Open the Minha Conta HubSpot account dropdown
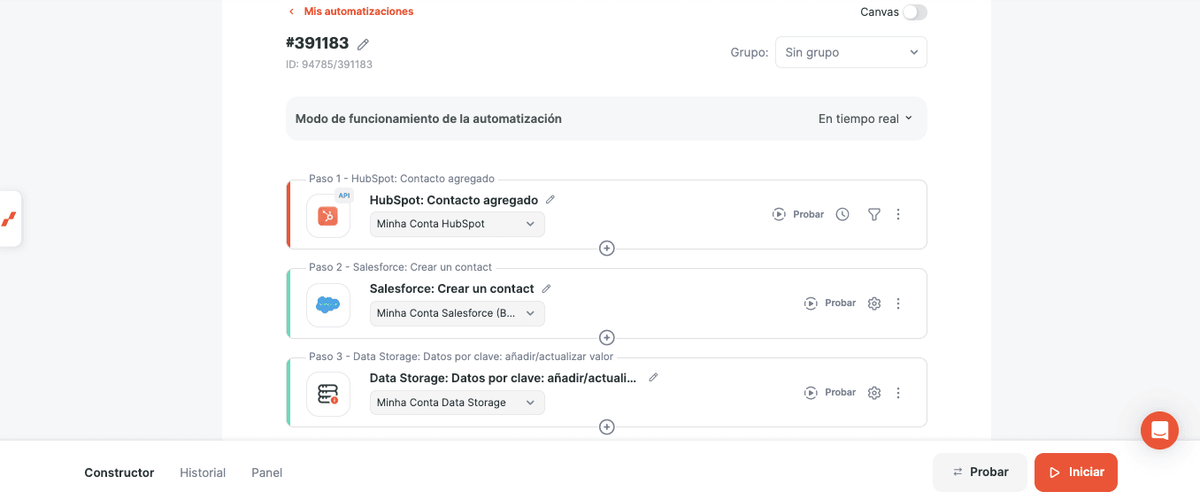The width and height of the screenshot is (1200, 499). point(457,224)
